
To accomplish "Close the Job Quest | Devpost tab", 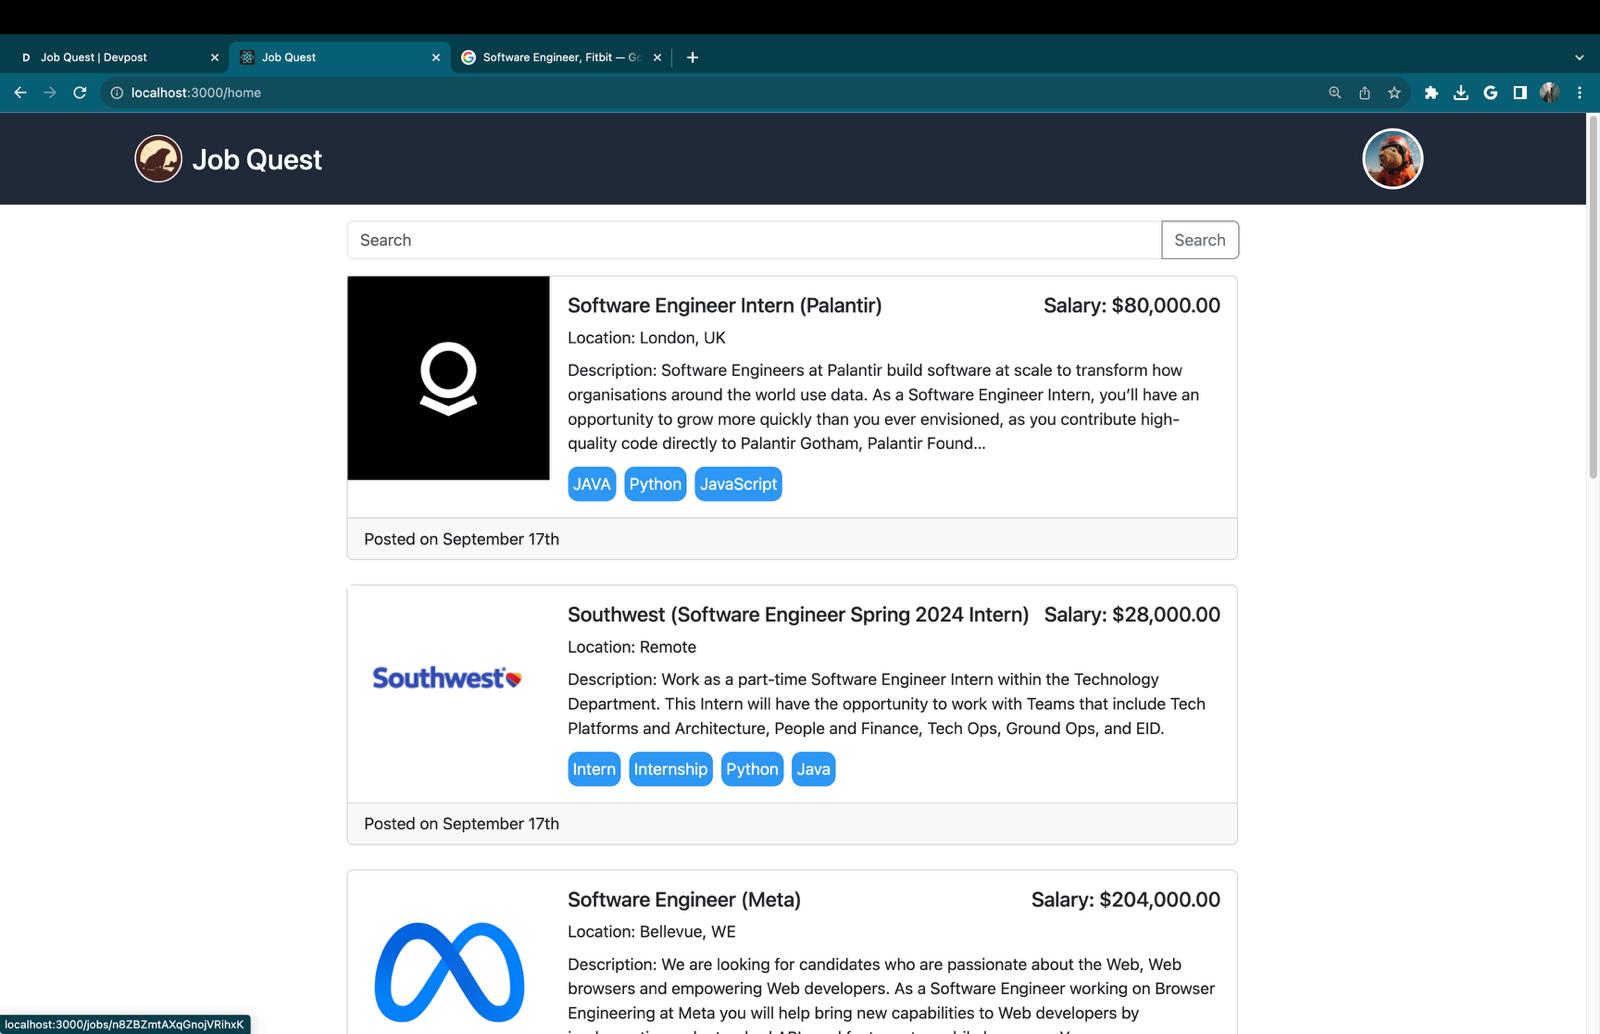I will tap(214, 57).
